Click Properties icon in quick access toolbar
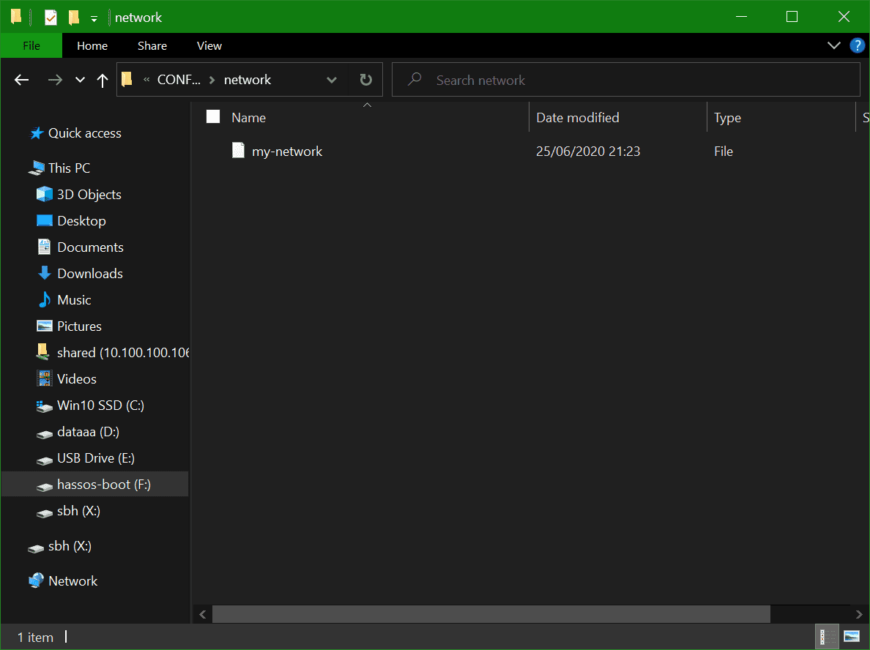Screen dimensions: 870x650 coord(51,17)
